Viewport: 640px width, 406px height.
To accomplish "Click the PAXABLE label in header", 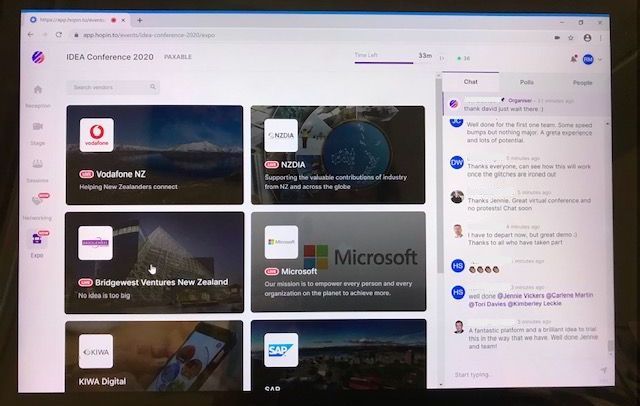I will pyautogui.click(x=178, y=57).
